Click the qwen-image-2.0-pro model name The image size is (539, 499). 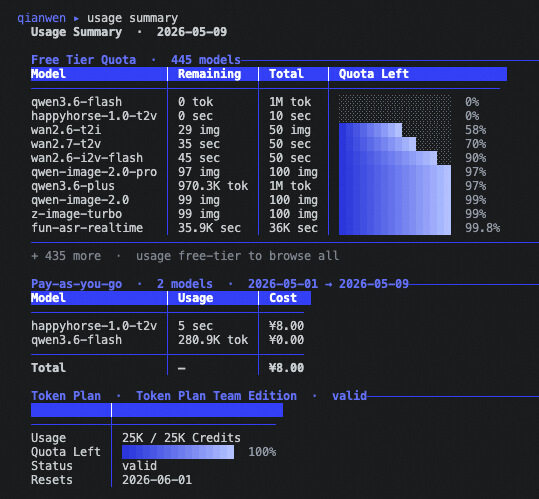click(x=94, y=172)
